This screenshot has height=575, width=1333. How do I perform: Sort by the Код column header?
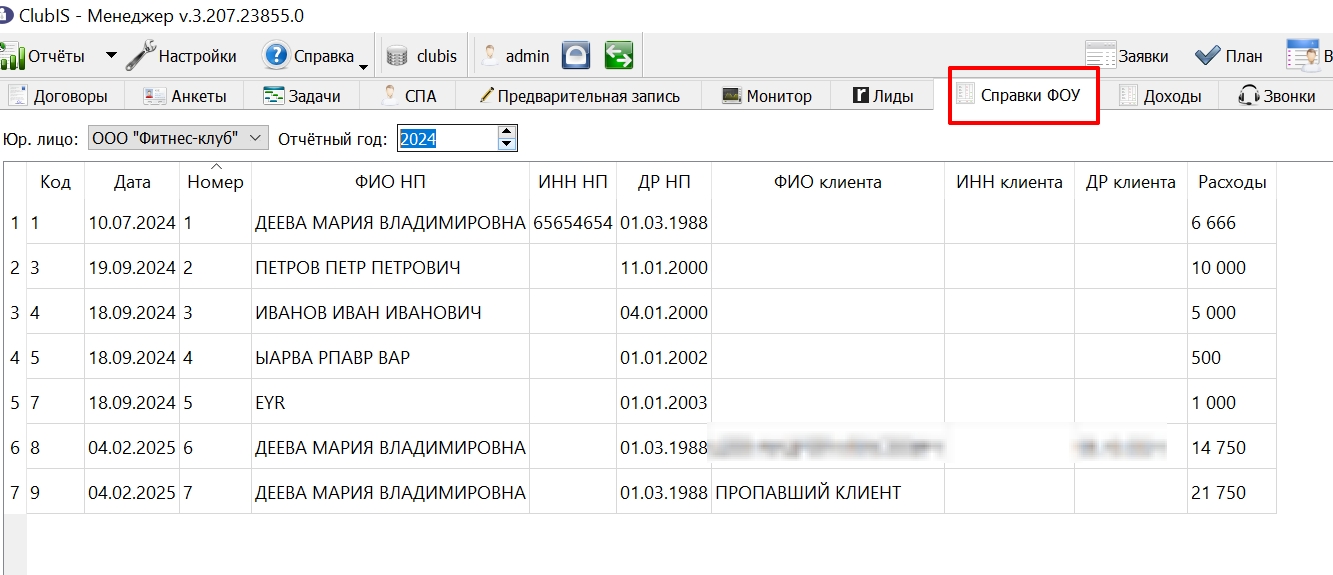[x=55, y=182]
